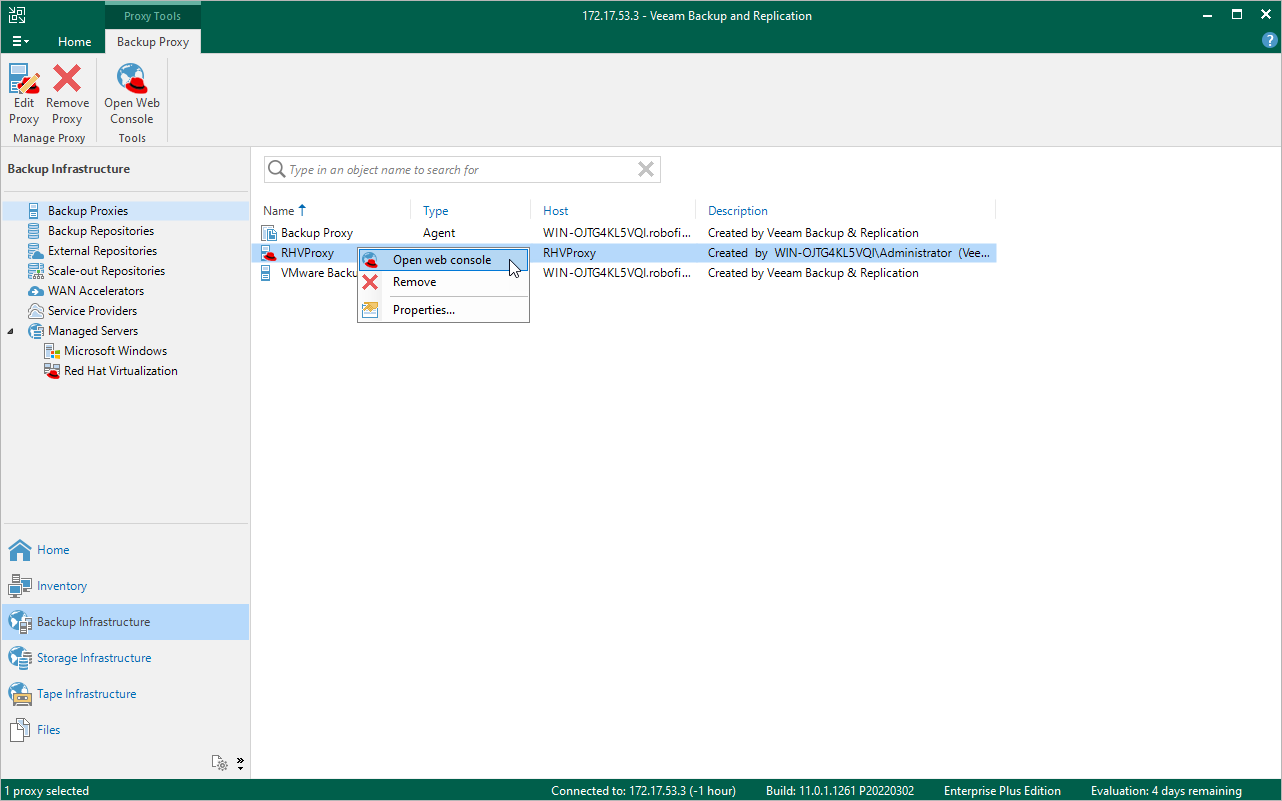Open the main application menu dropdown
Screen dimensions: 1282x801
coord(20,42)
